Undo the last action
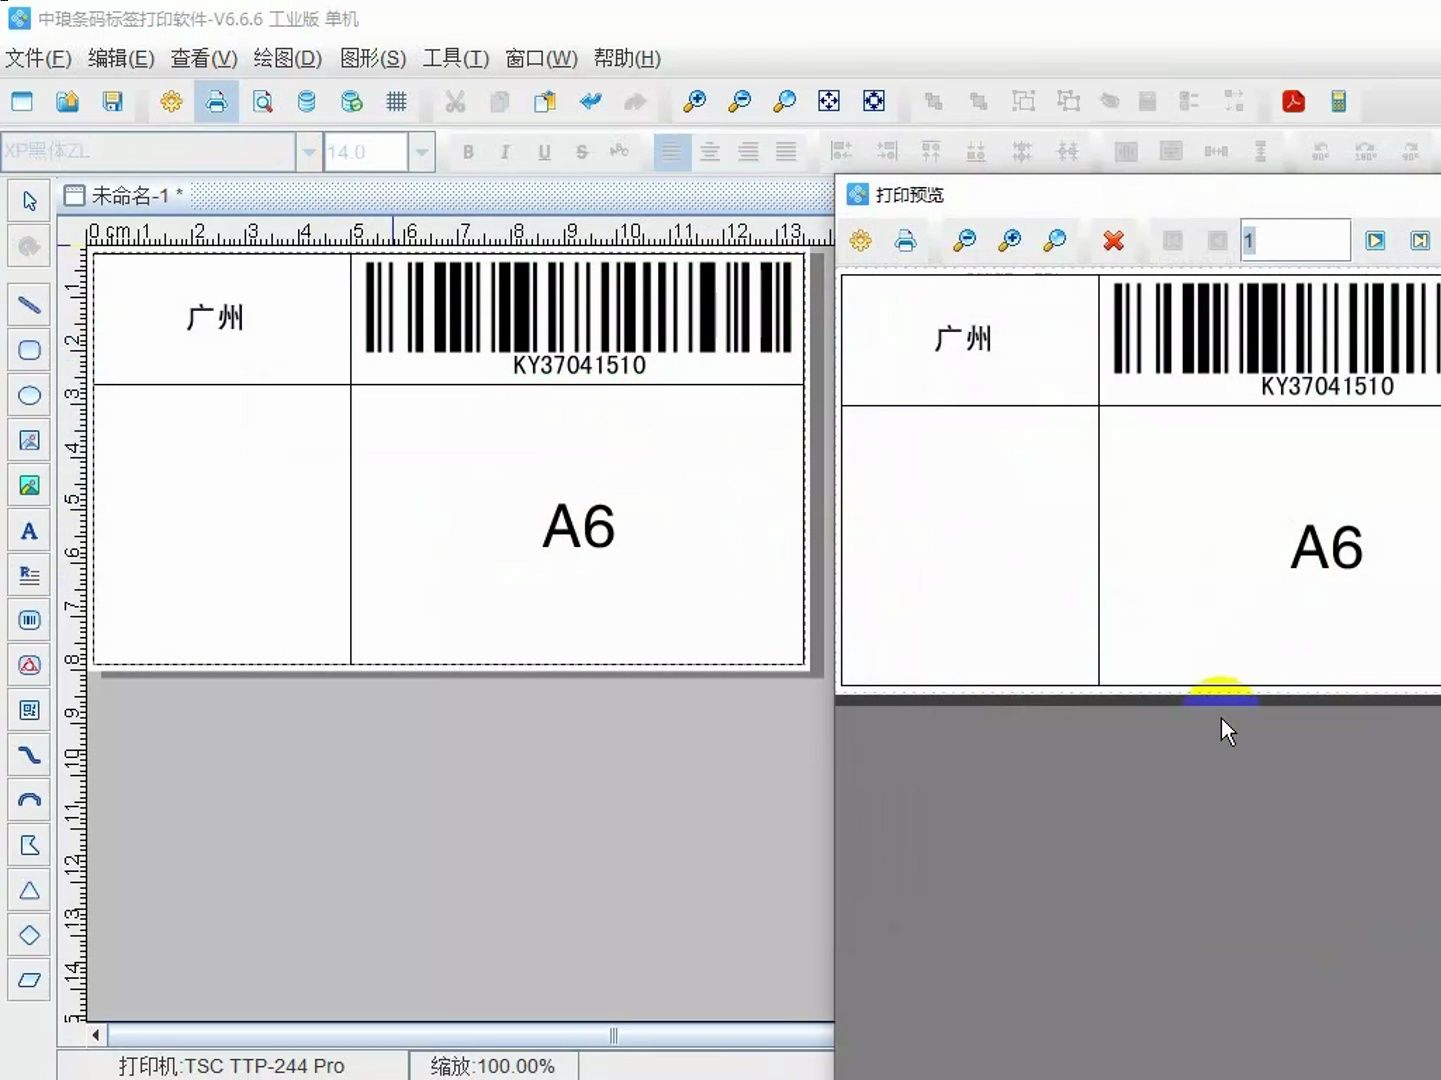This screenshot has height=1080, width=1441. tap(590, 101)
